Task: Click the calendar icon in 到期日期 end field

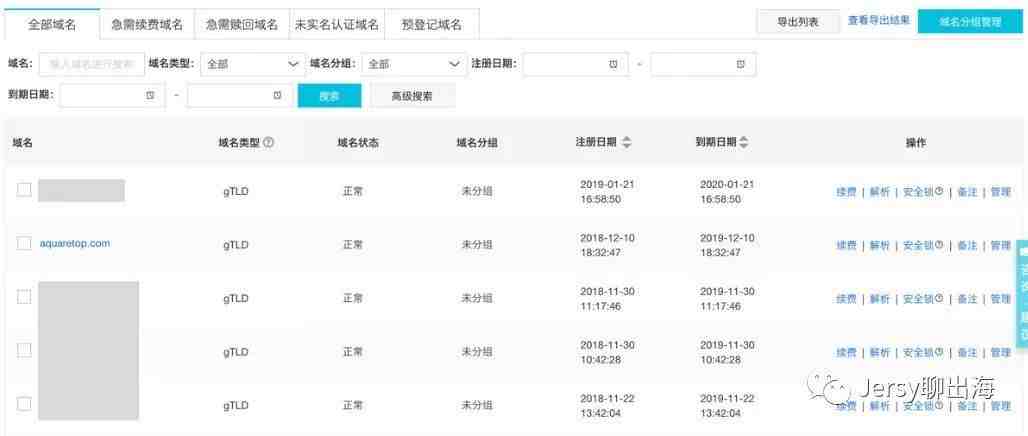Action: pyautogui.click(x=277, y=96)
